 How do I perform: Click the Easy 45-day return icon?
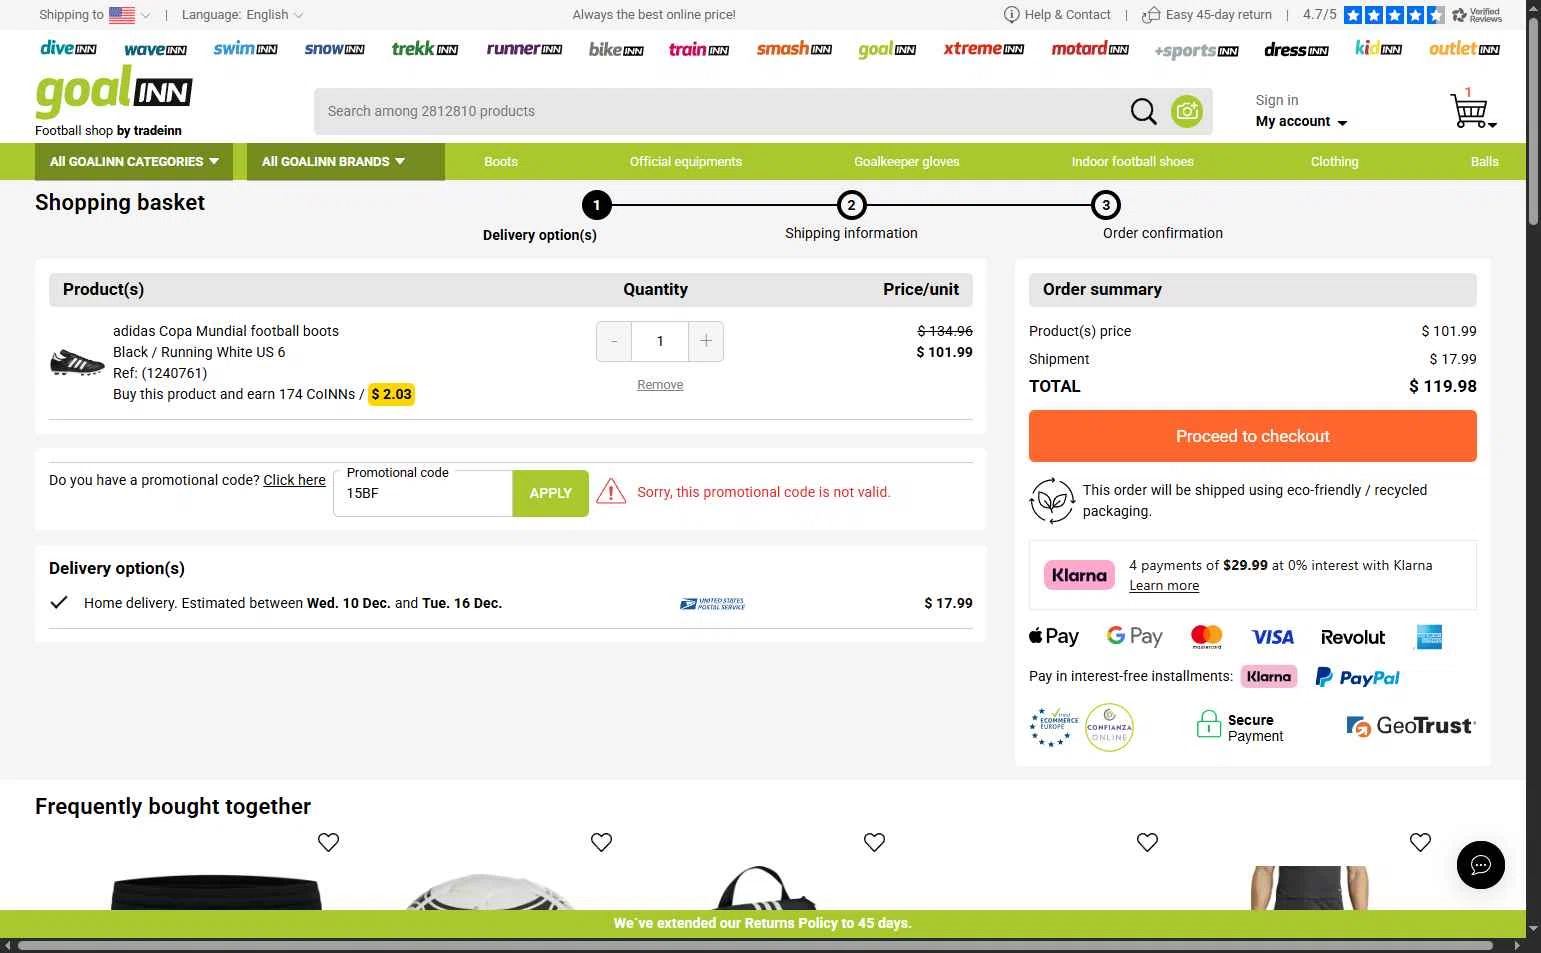(1151, 14)
